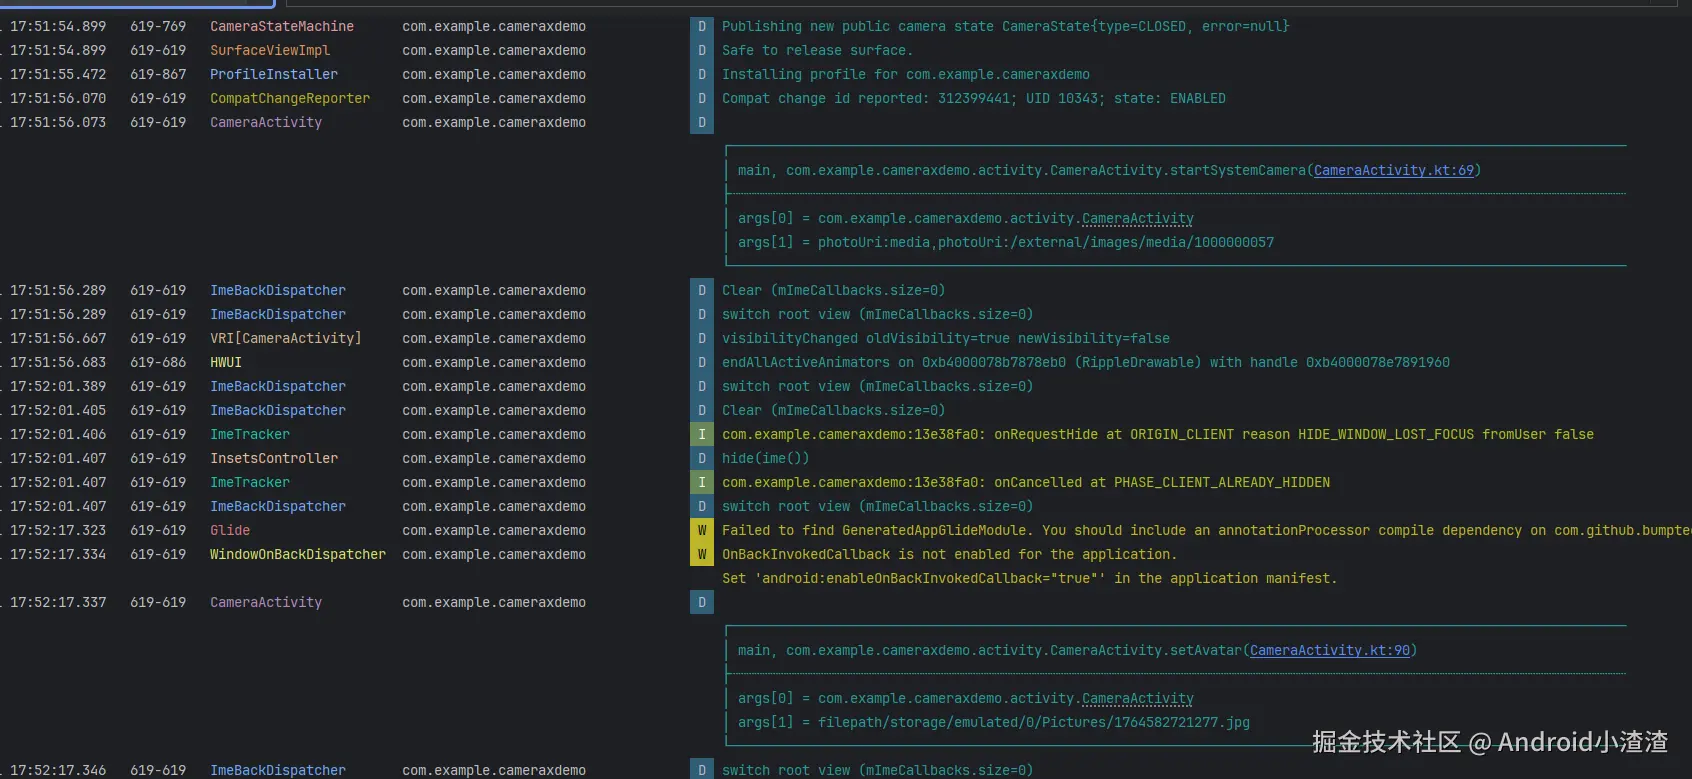
Task: Click the W level badge for WindowOnBackDispatcher
Action: click(x=702, y=555)
